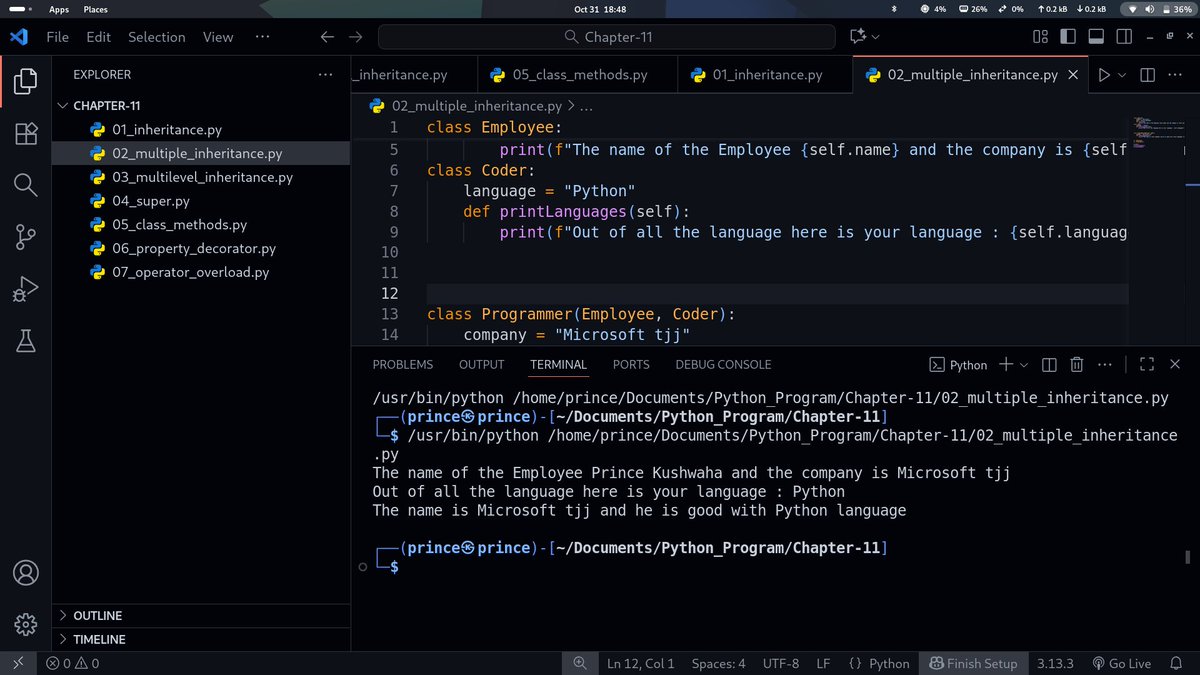Collapse the CHAPTER-11 folder section

[200, 105]
